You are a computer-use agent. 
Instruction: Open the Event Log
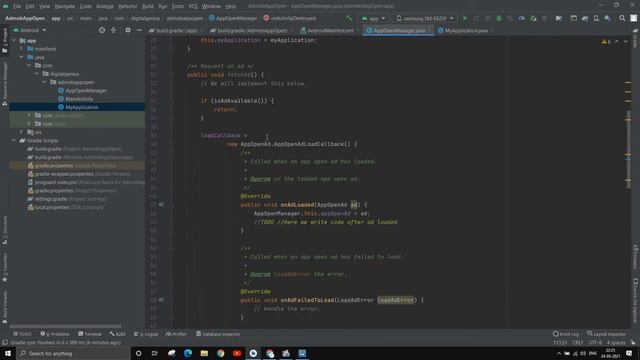(x=566, y=334)
